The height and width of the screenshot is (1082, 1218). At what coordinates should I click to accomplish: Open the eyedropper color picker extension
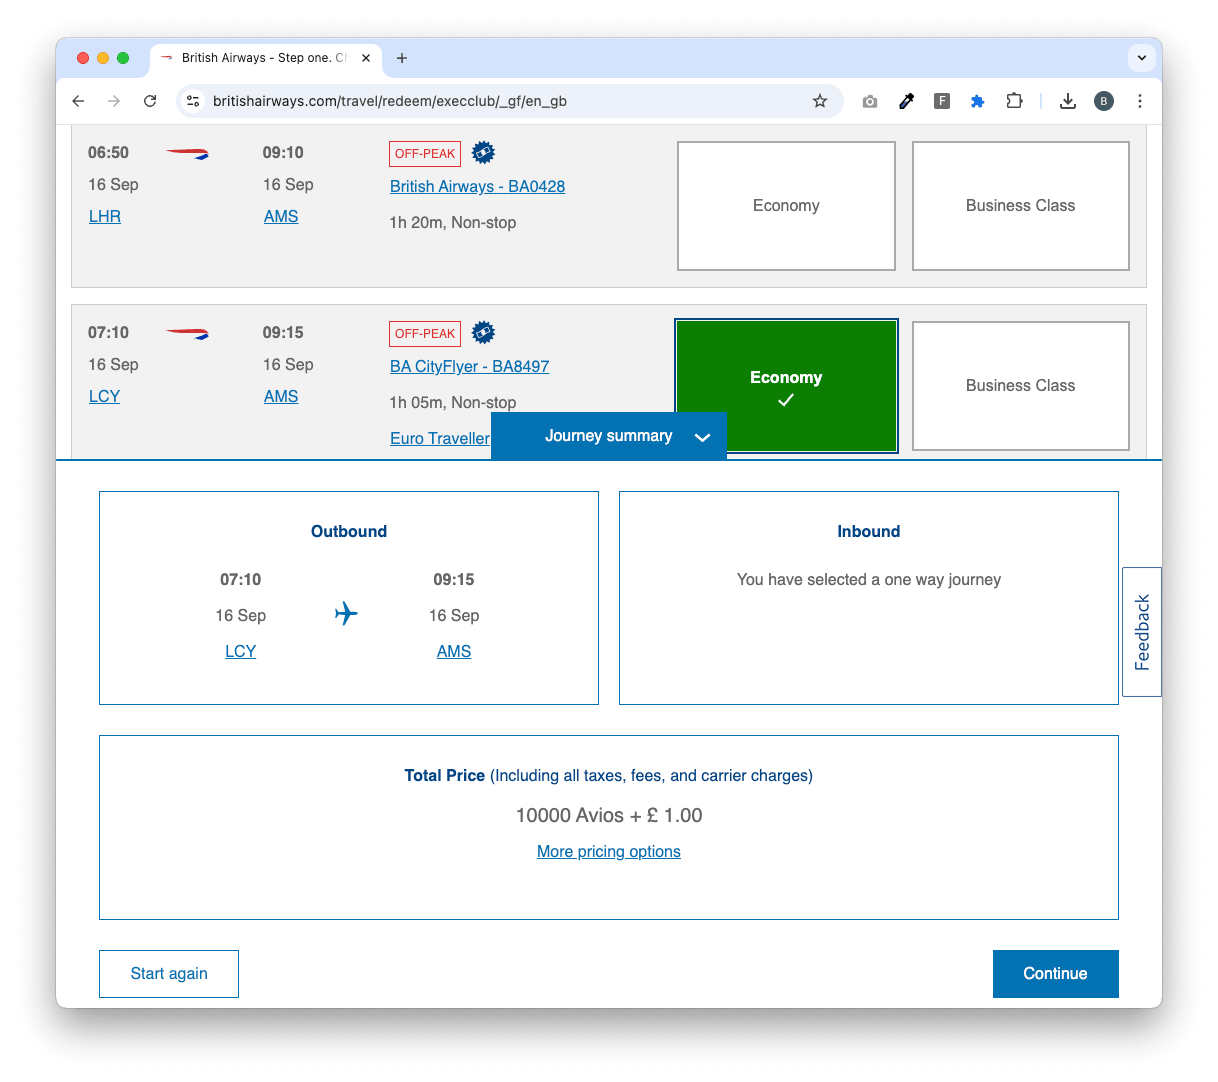pyautogui.click(x=906, y=101)
